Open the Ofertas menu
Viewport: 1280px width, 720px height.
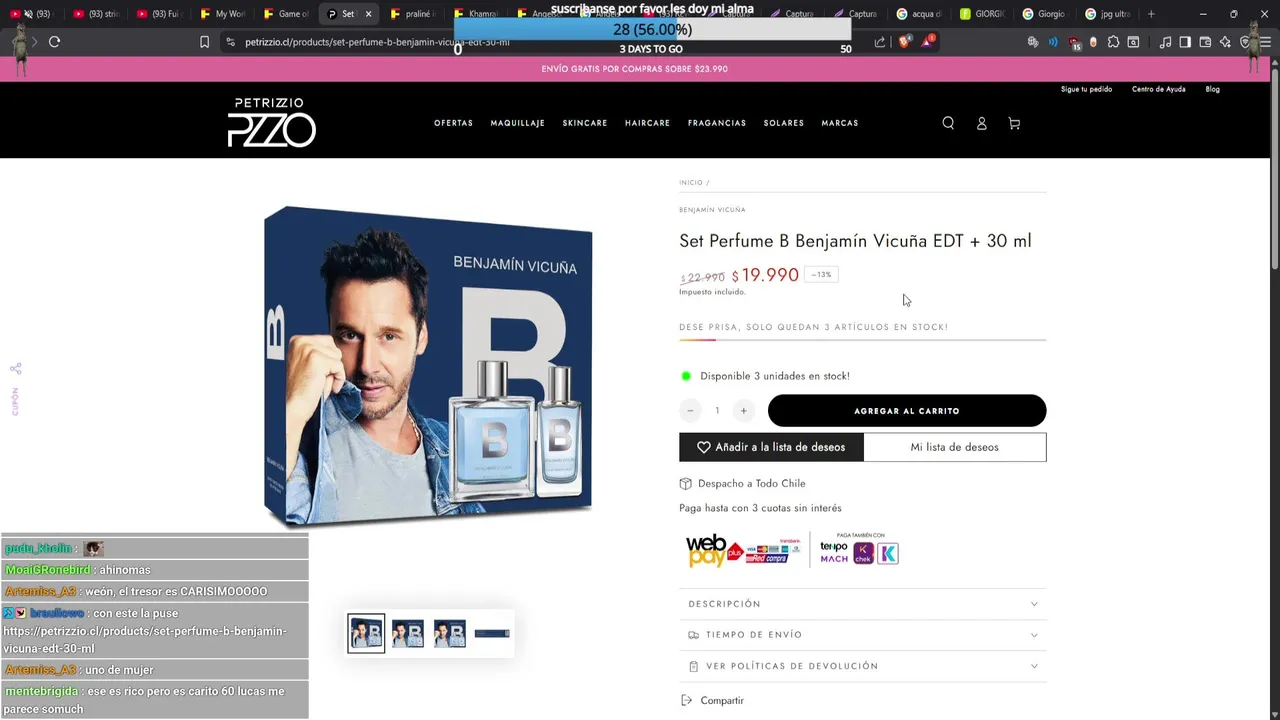click(x=453, y=123)
